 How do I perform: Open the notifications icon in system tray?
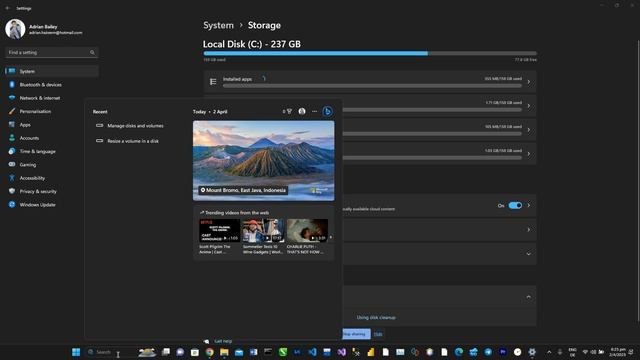point(632,352)
